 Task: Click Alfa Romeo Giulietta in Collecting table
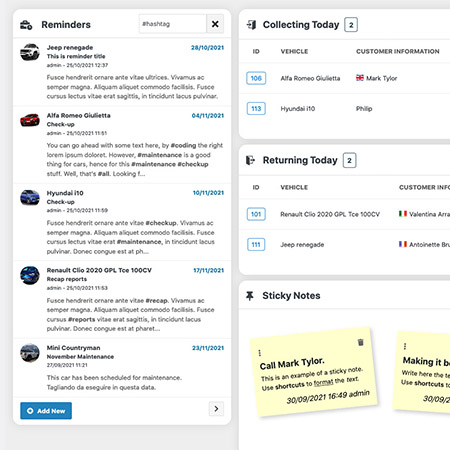pos(310,78)
